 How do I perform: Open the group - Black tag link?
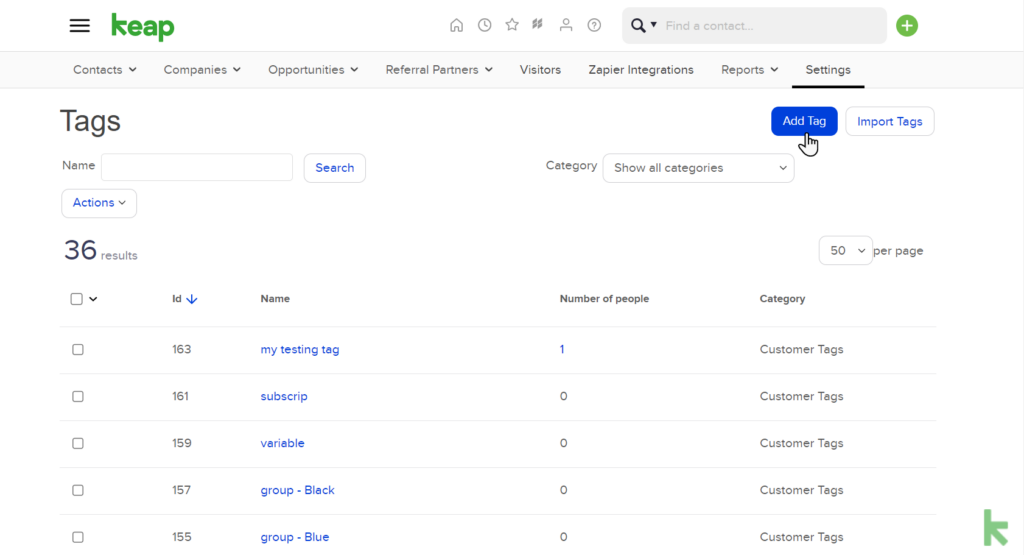coord(297,490)
